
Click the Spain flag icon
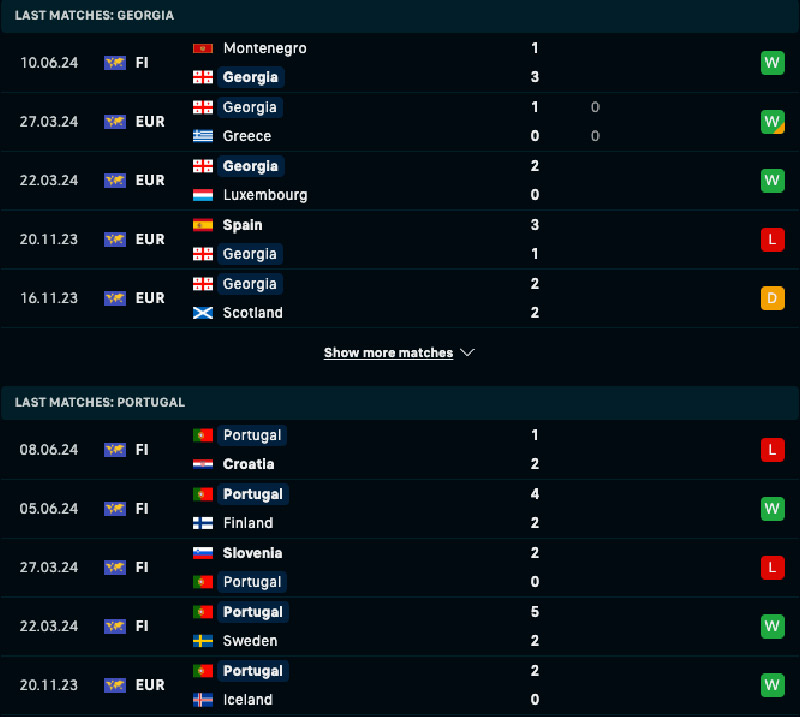pos(202,225)
